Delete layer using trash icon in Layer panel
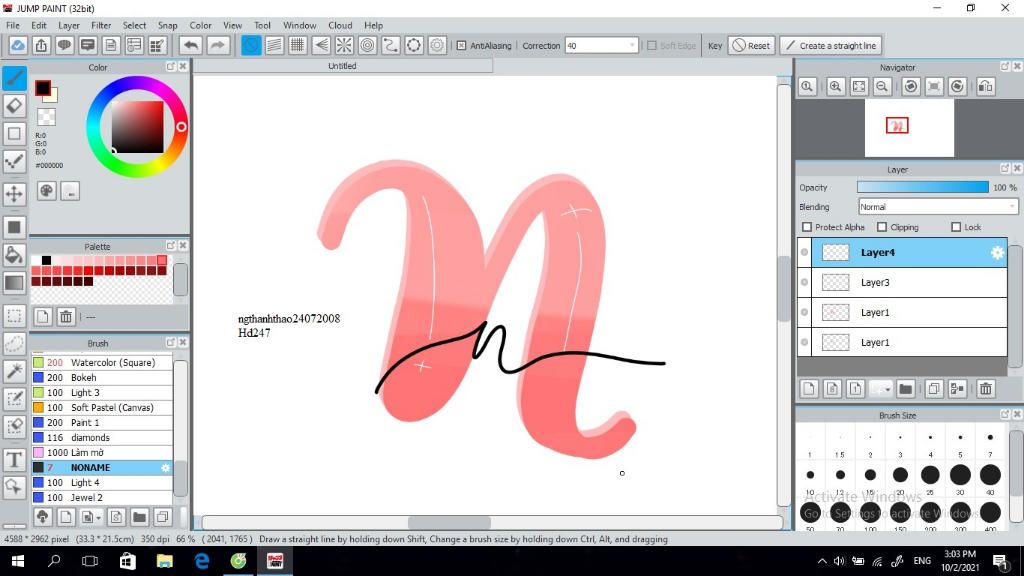Image resolution: width=1024 pixels, height=576 pixels. 985,389
